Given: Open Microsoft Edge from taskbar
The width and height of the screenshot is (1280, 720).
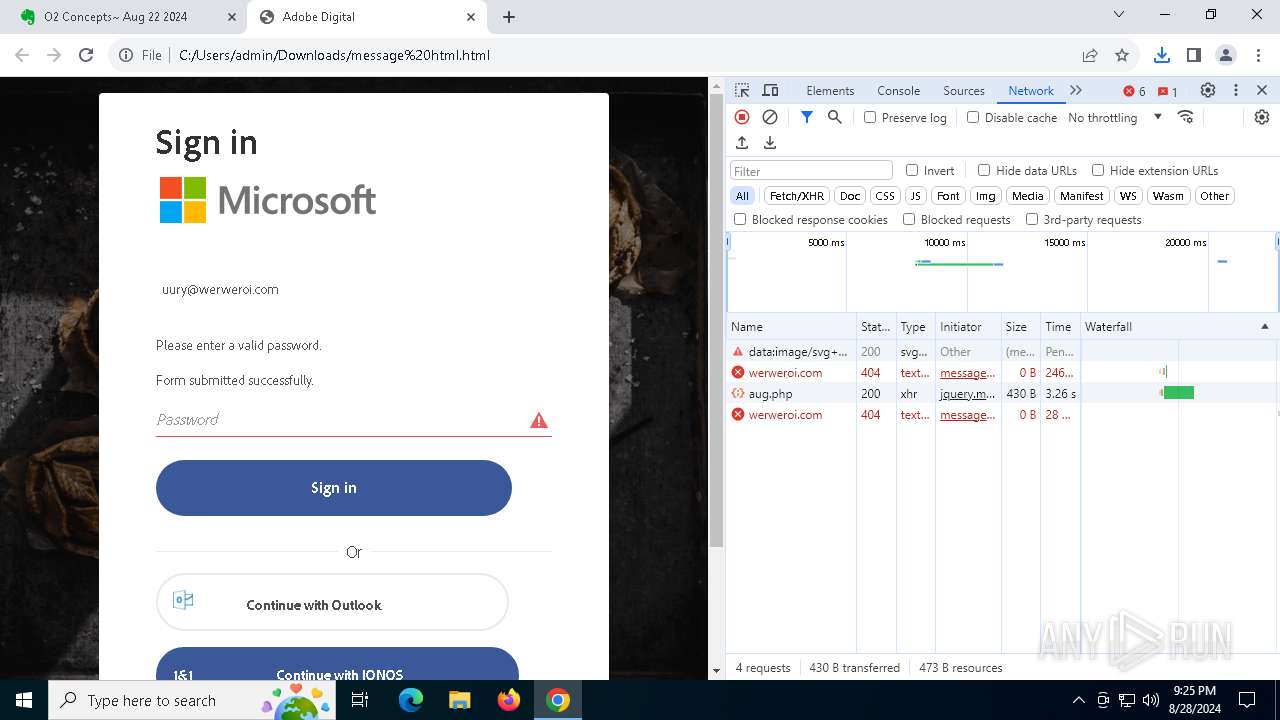Looking at the screenshot, I should (411, 700).
